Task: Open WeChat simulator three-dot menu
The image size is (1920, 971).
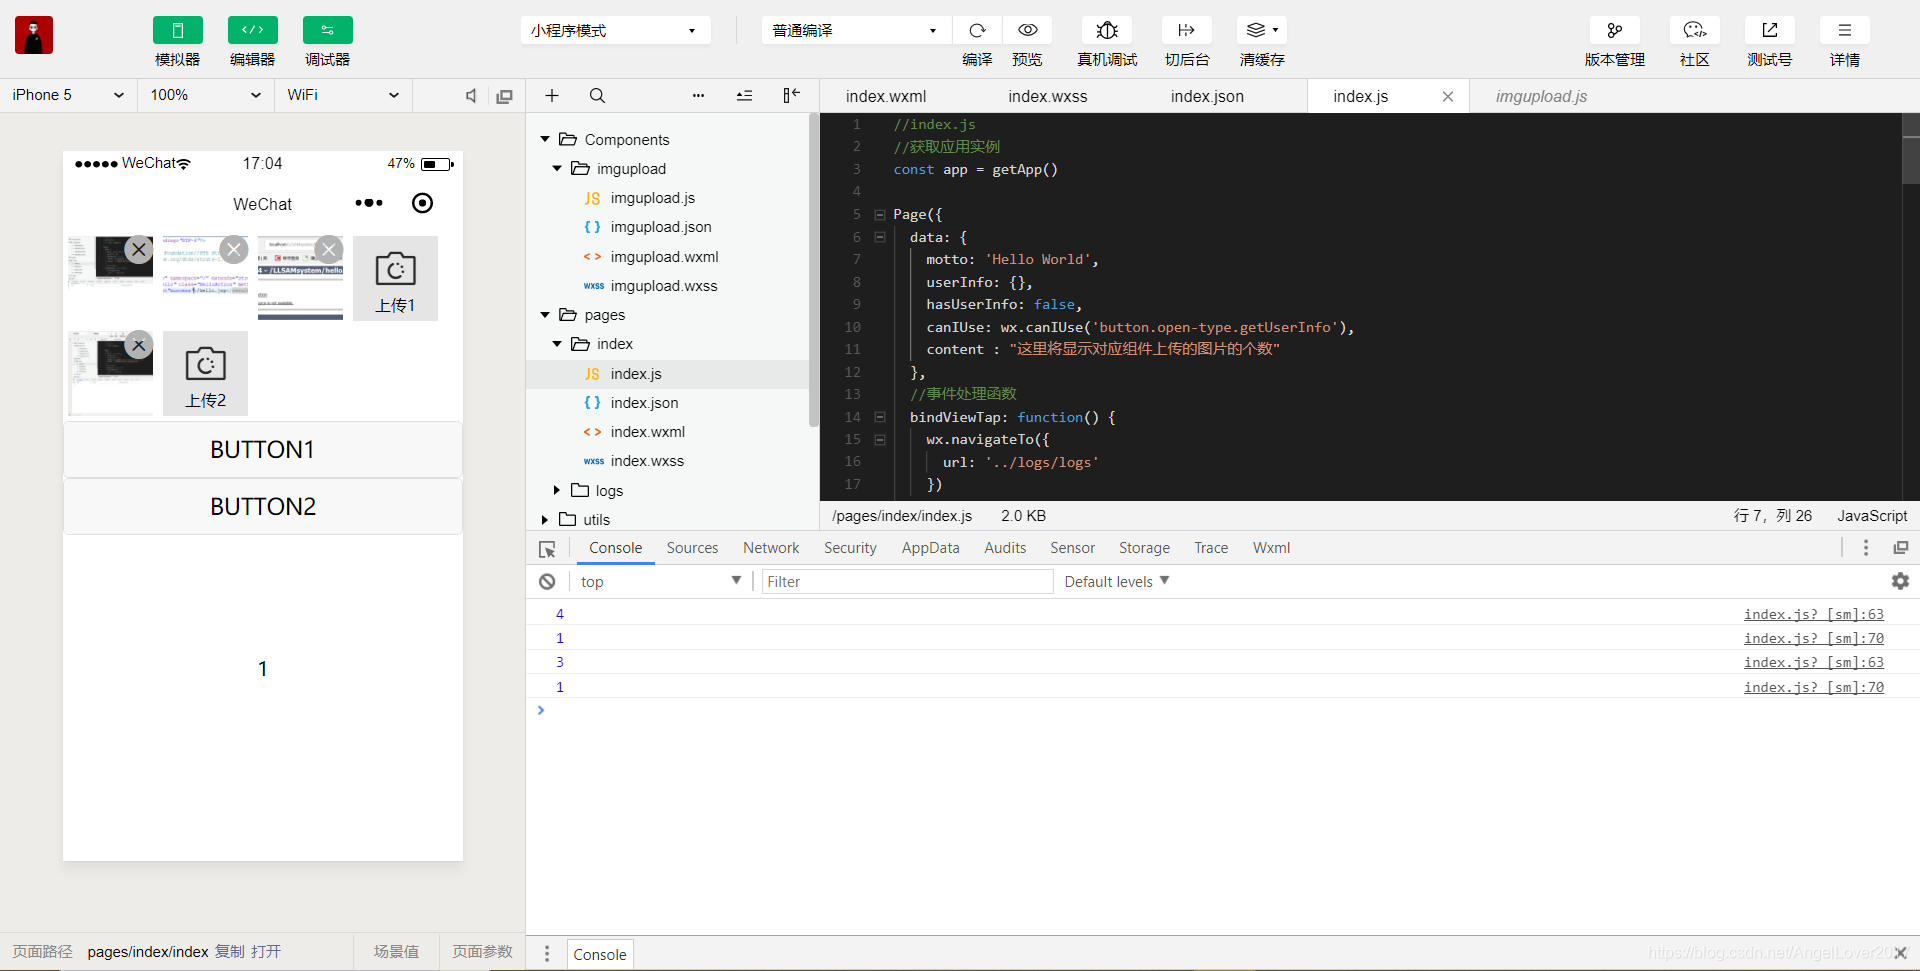Action: (369, 203)
